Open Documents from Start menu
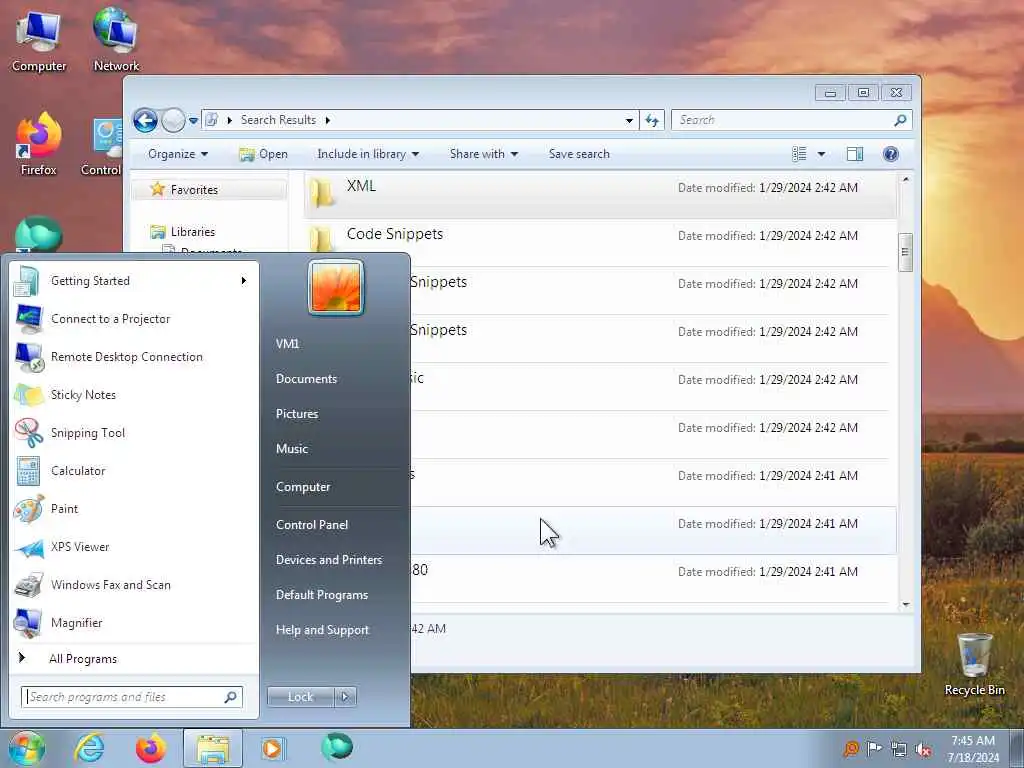The height and width of the screenshot is (768, 1024). [x=306, y=379]
